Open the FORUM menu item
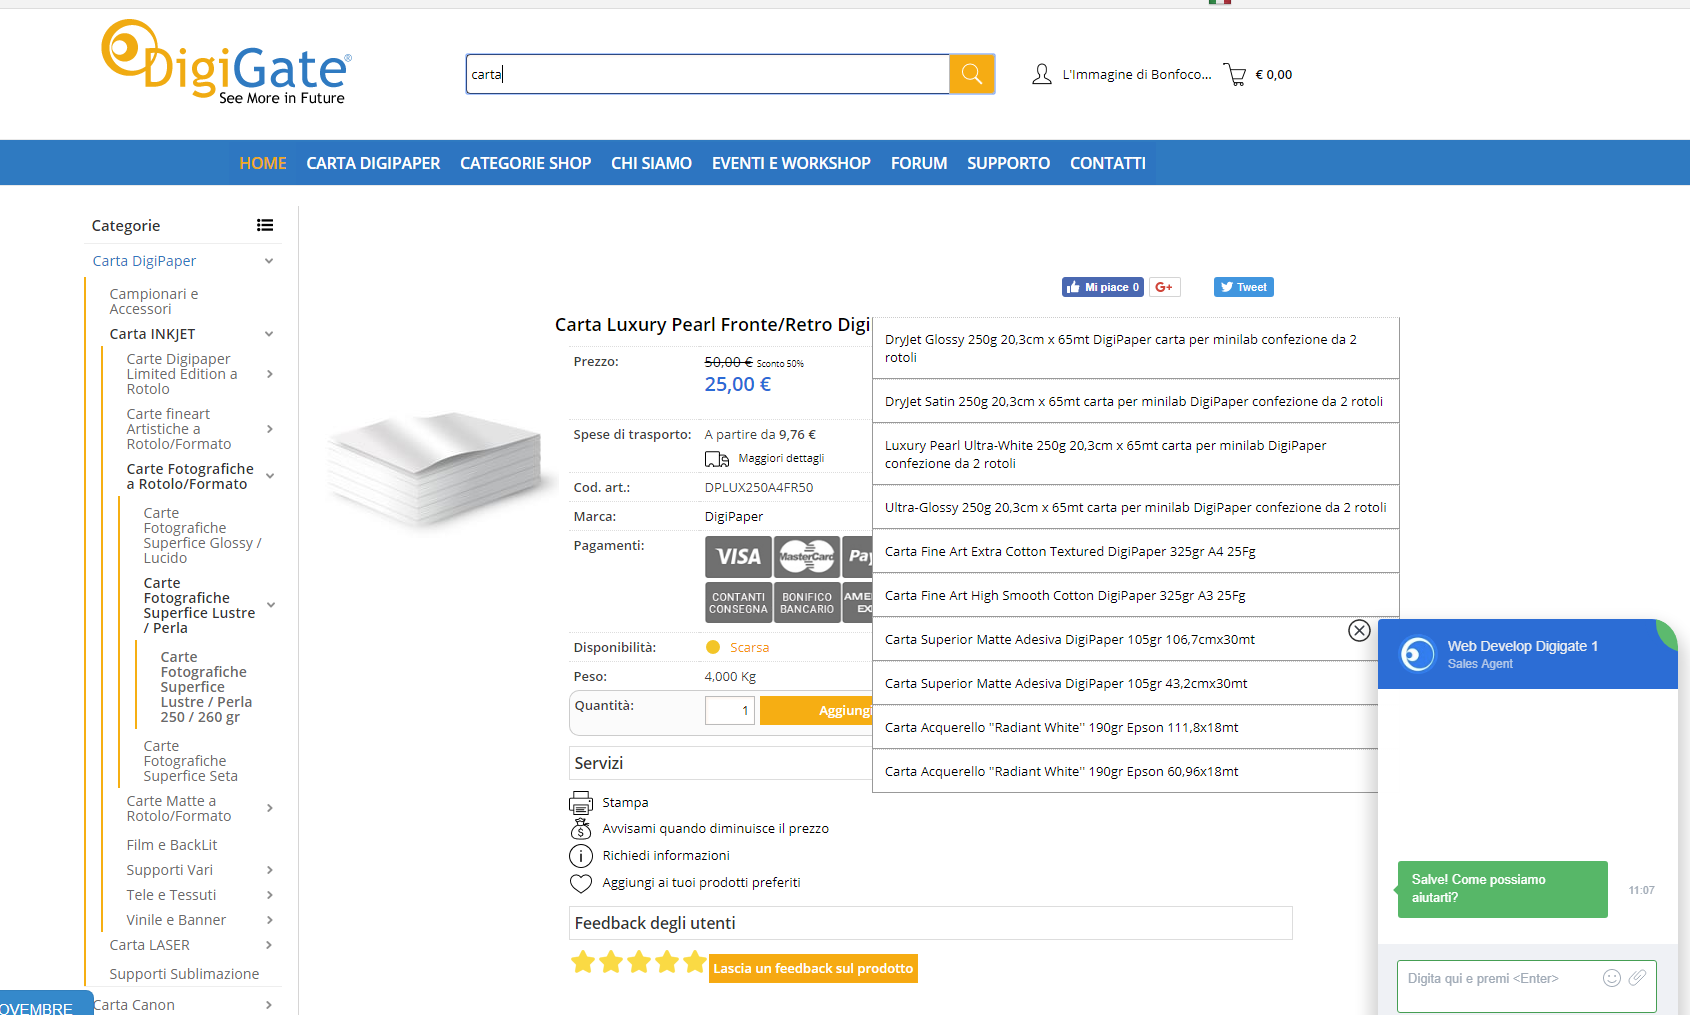 tap(919, 163)
